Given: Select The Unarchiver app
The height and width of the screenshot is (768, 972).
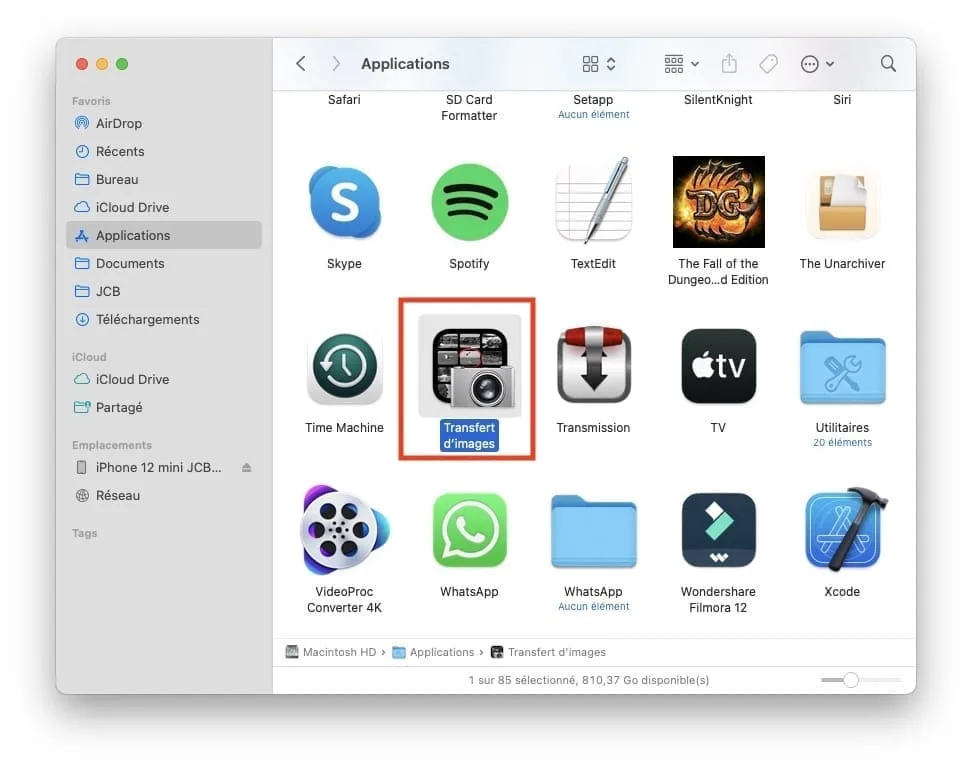Looking at the screenshot, I should tap(842, 201).
